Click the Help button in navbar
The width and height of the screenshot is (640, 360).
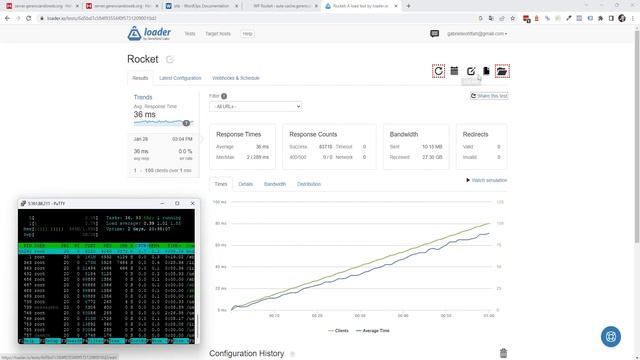pyautogui.click(x=247, y=34)
